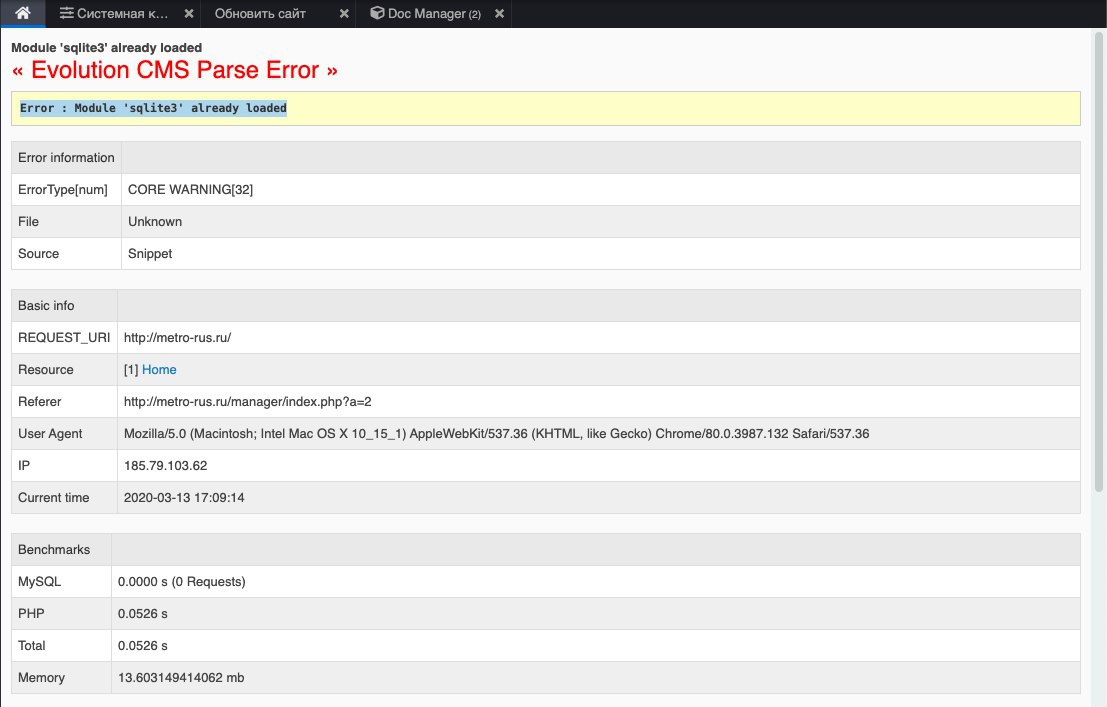Click the cube icon on Doc Manager tab
Image resolution: width=1107 pixels, height=707 pixels.
coord(377,13)
